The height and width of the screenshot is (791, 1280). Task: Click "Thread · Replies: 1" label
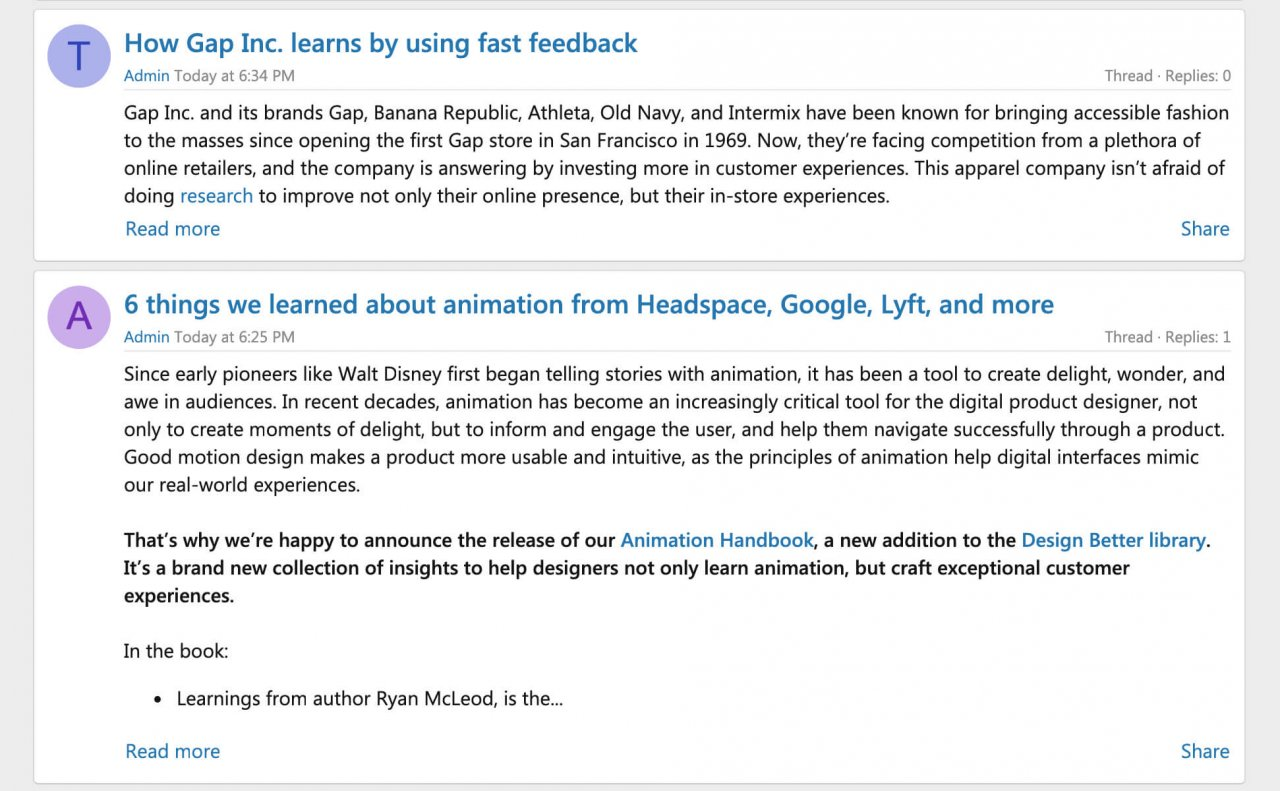1167,337
